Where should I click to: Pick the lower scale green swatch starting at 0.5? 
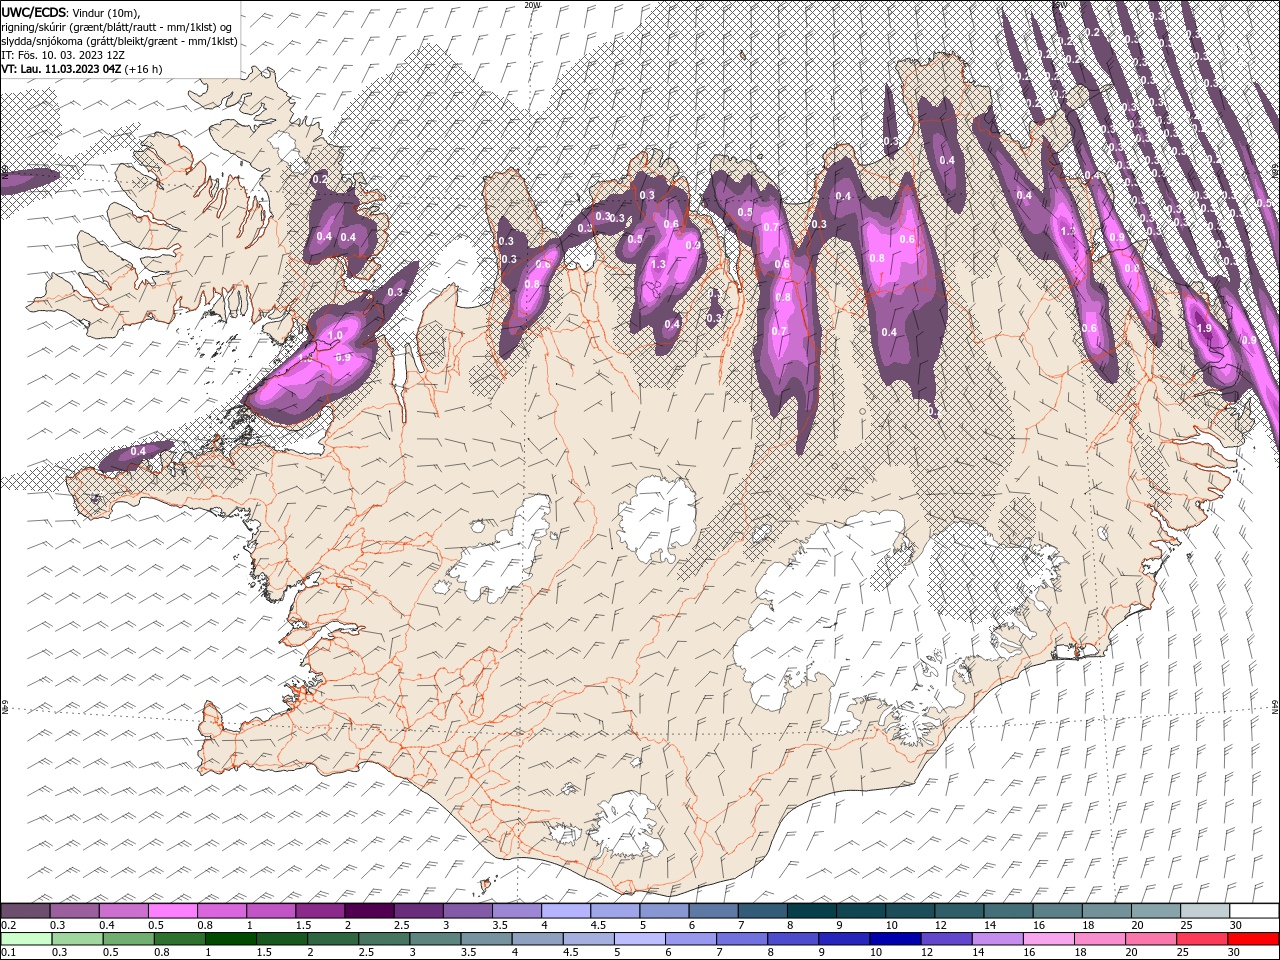click(128, 939)
